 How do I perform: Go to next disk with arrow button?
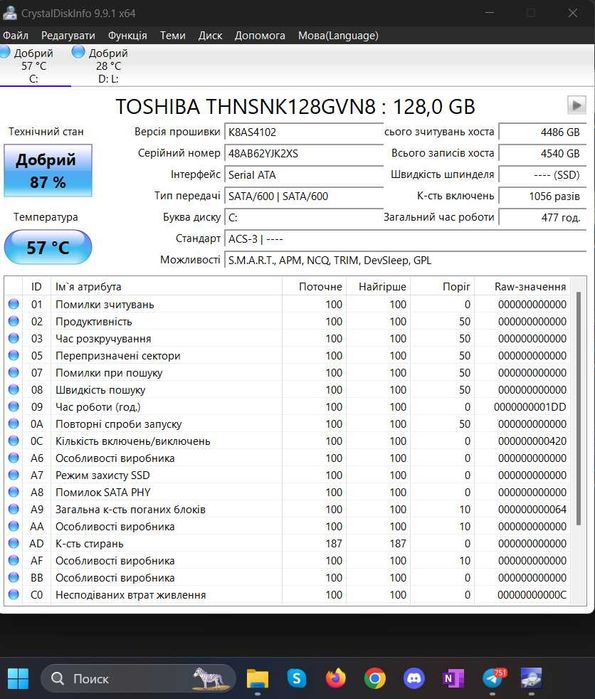(576, 105)
